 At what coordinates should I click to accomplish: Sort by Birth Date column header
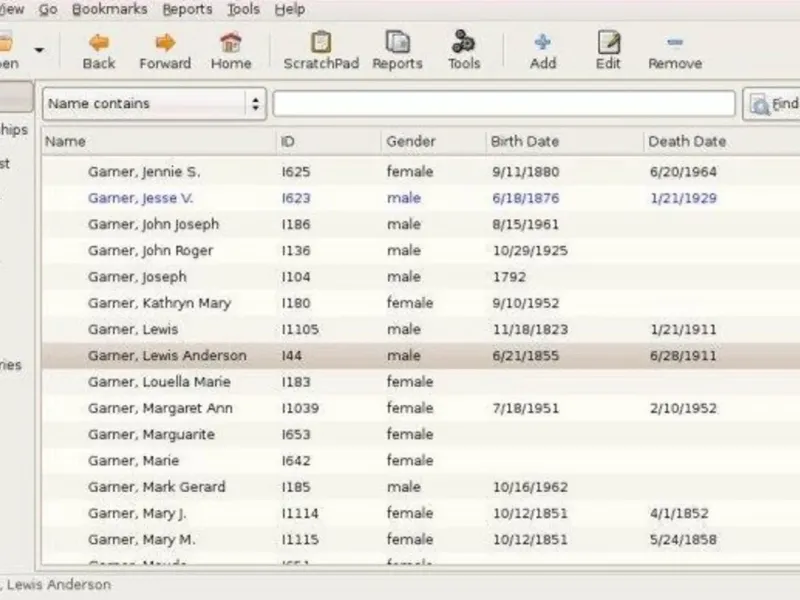point(525,141)
